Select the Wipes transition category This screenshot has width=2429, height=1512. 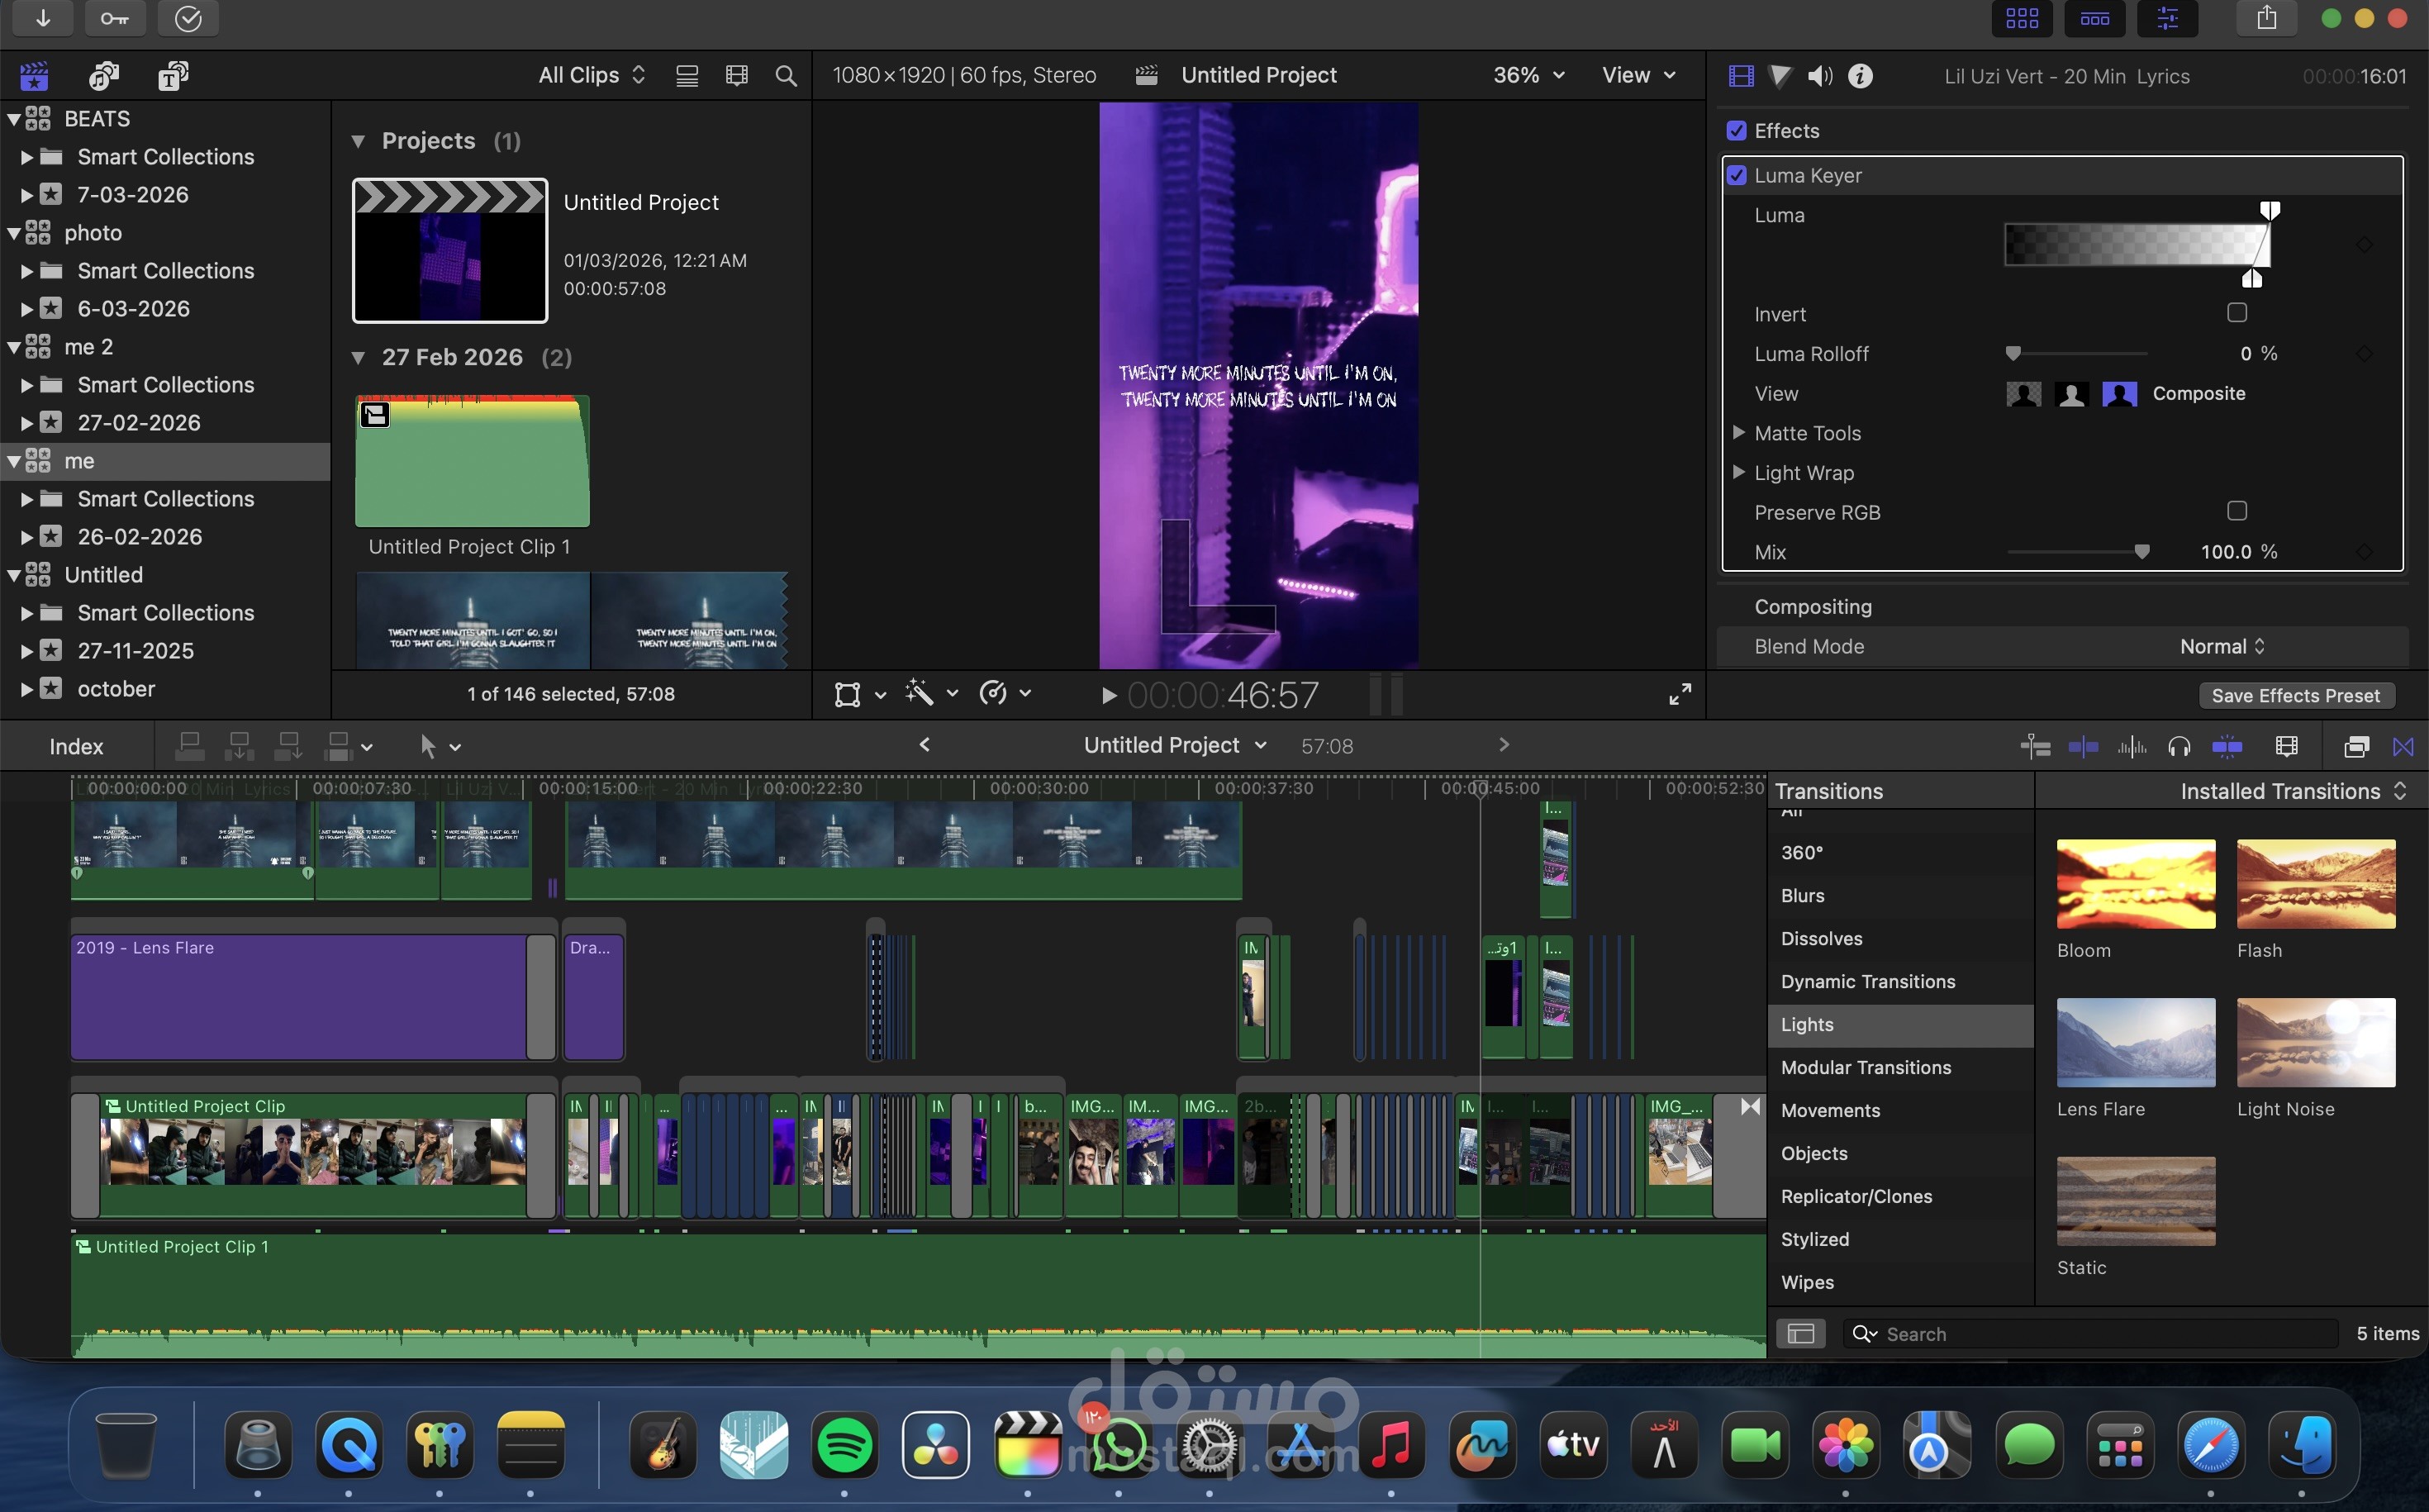pyautogui.click(x=1806, y=1282)
